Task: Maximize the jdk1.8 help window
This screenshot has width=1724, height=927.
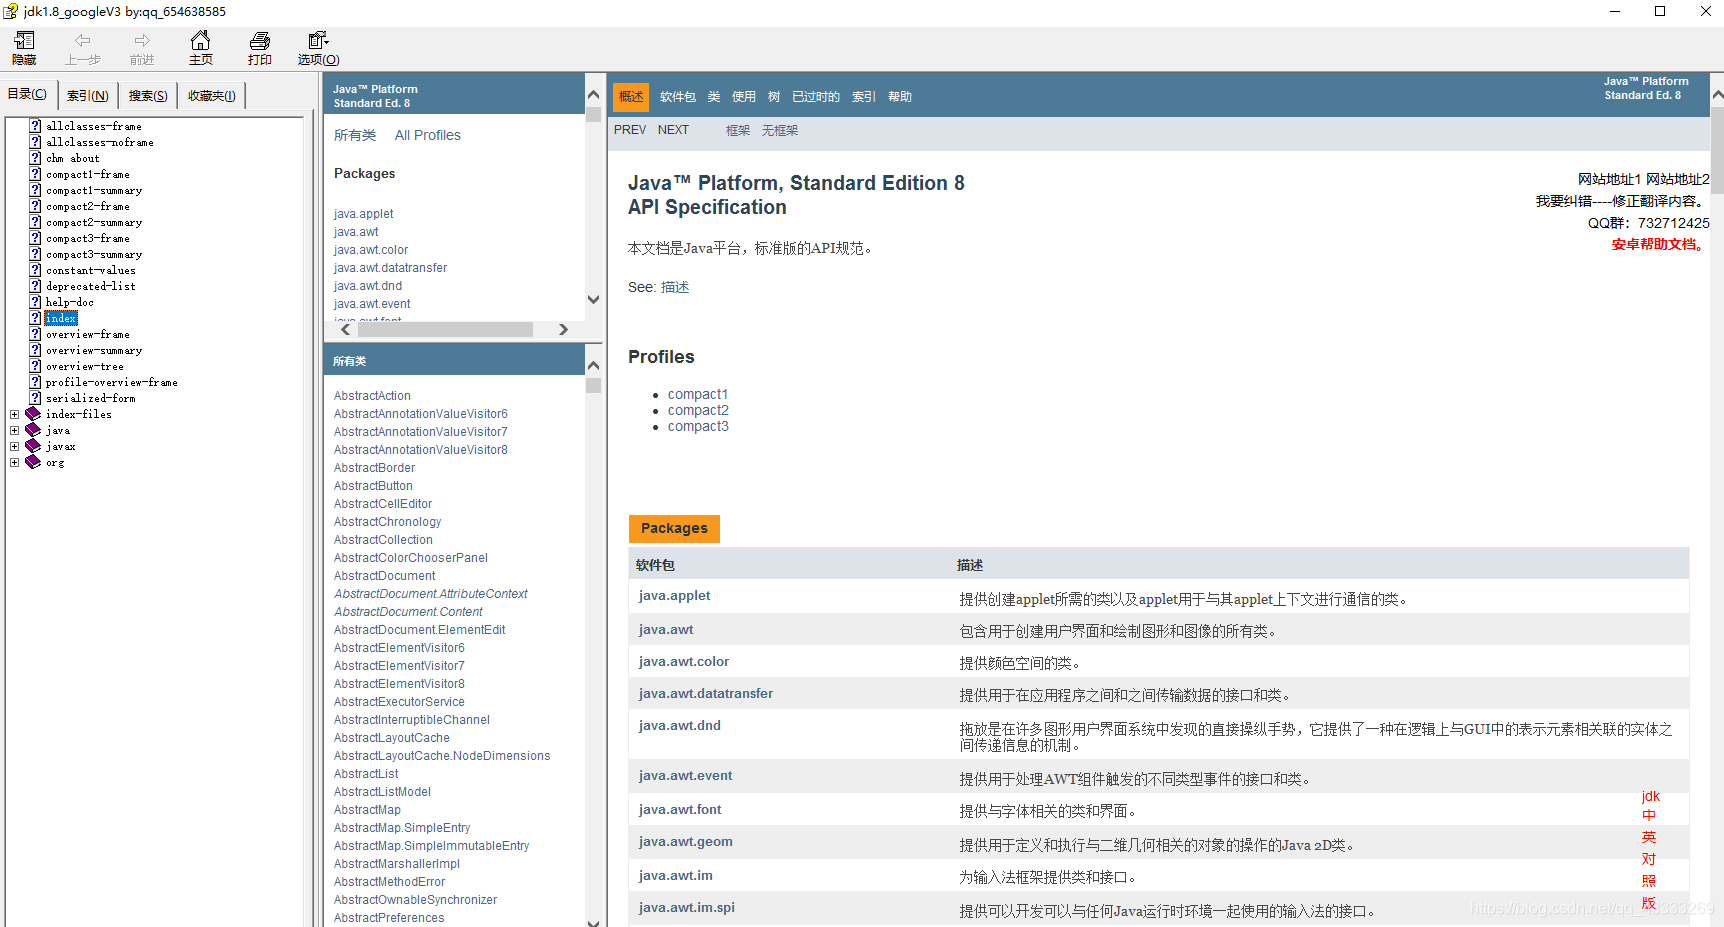Action: [1660, 11]
